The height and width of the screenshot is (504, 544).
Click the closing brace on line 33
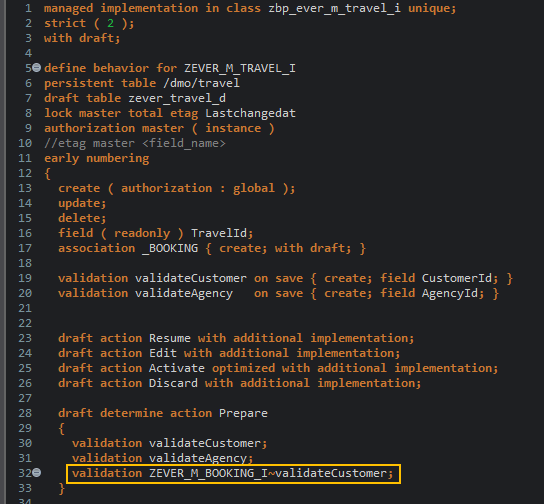[61, 488]
